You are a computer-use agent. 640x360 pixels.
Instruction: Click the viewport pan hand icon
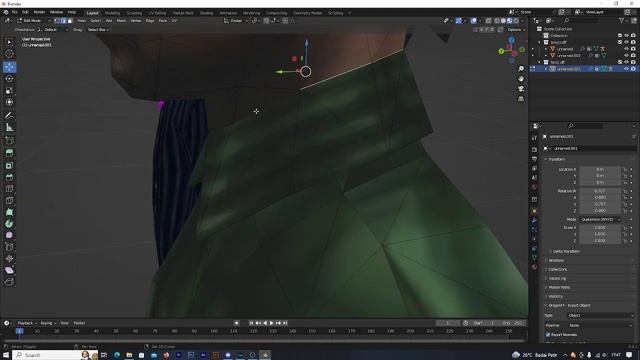click(x=521, y=78)
